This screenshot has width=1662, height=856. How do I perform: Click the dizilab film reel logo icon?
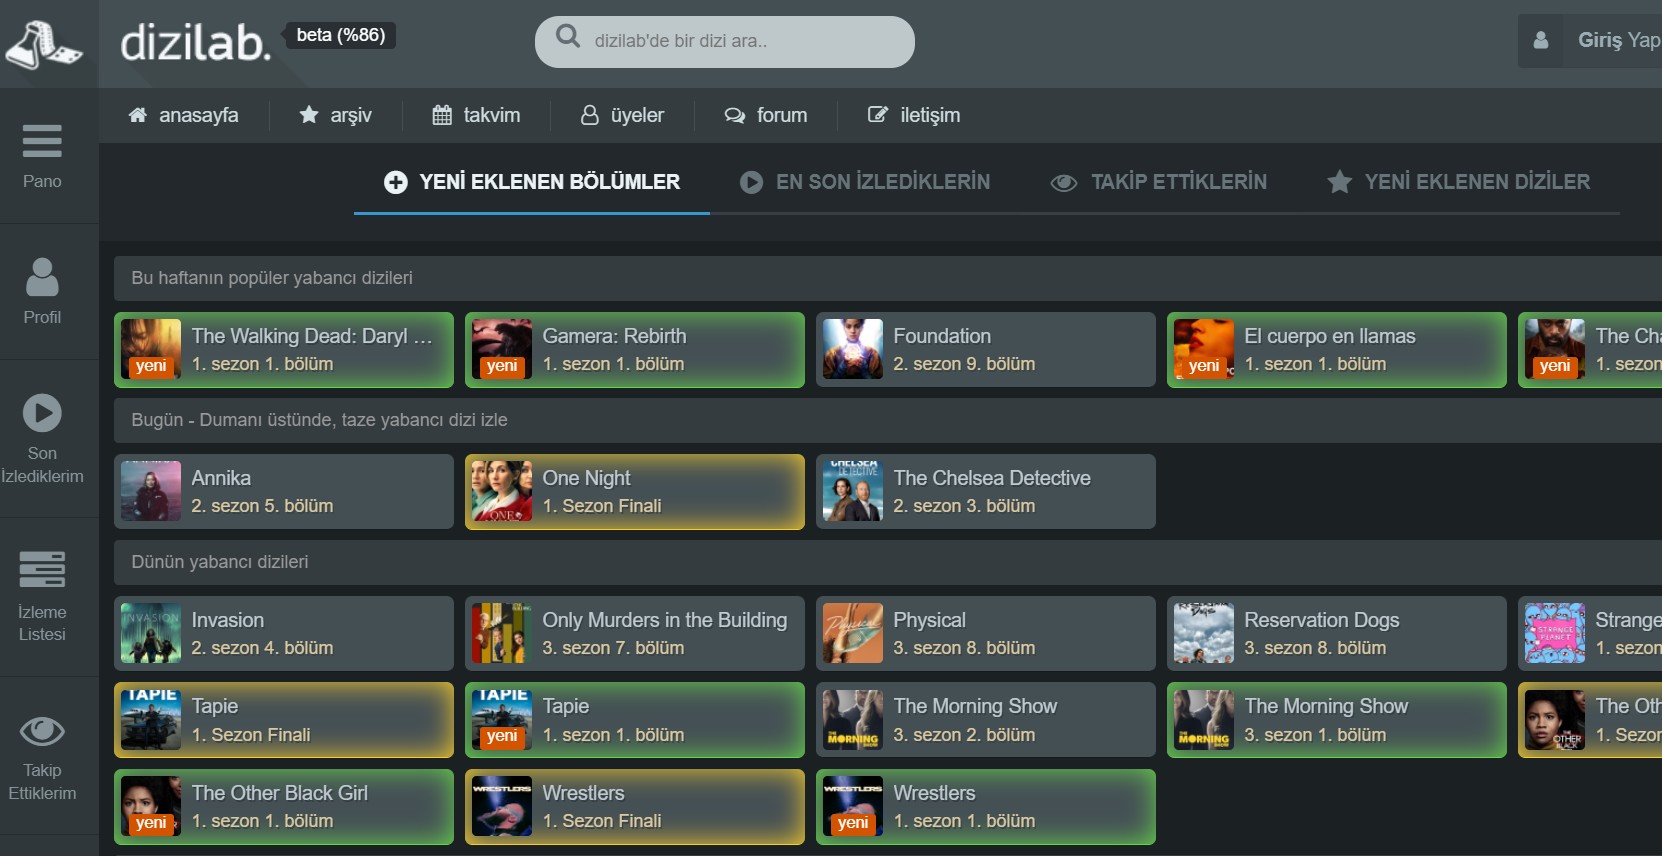(43, 45)
